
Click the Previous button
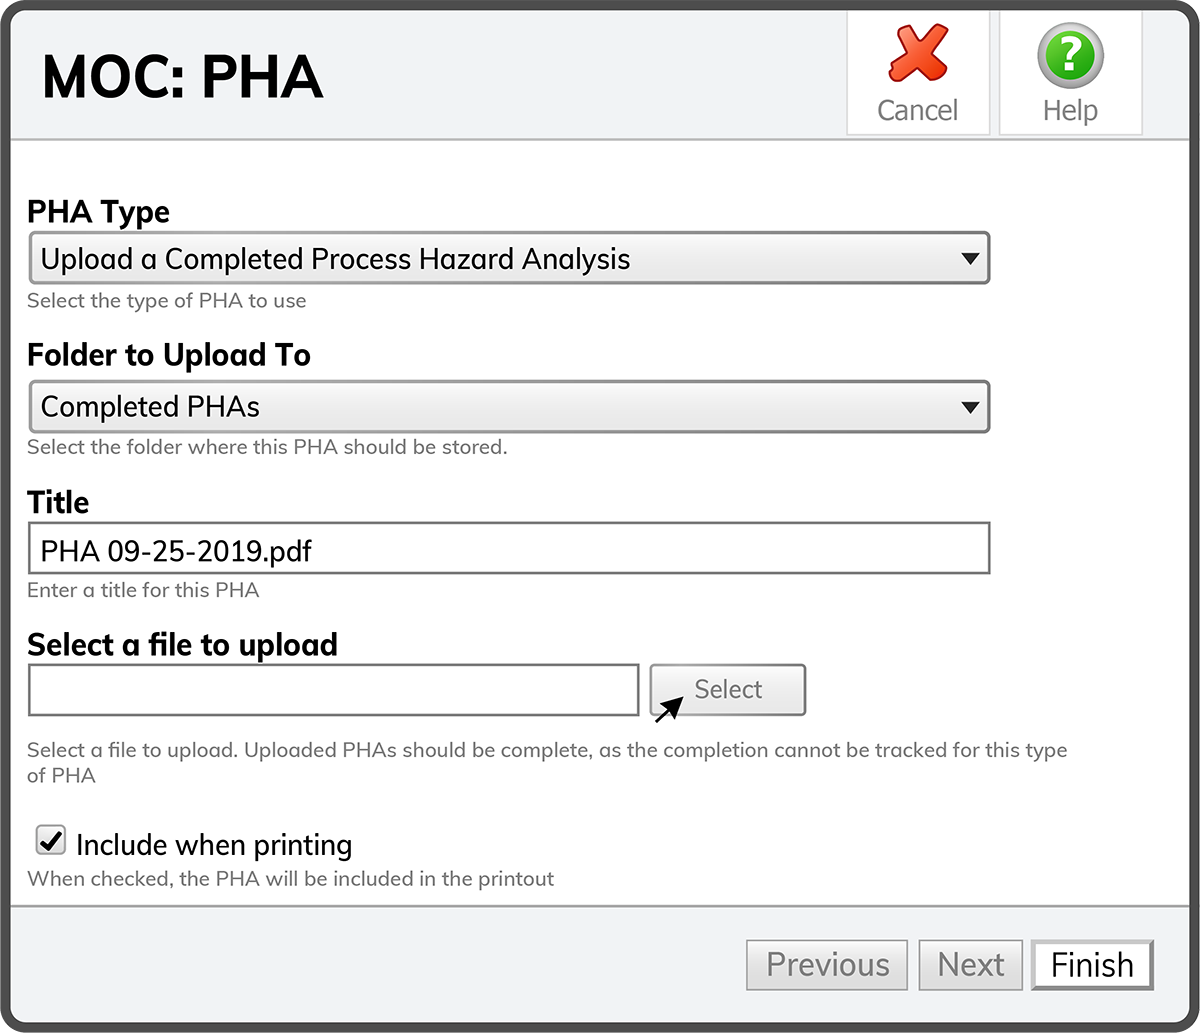(x=827, y=965)
